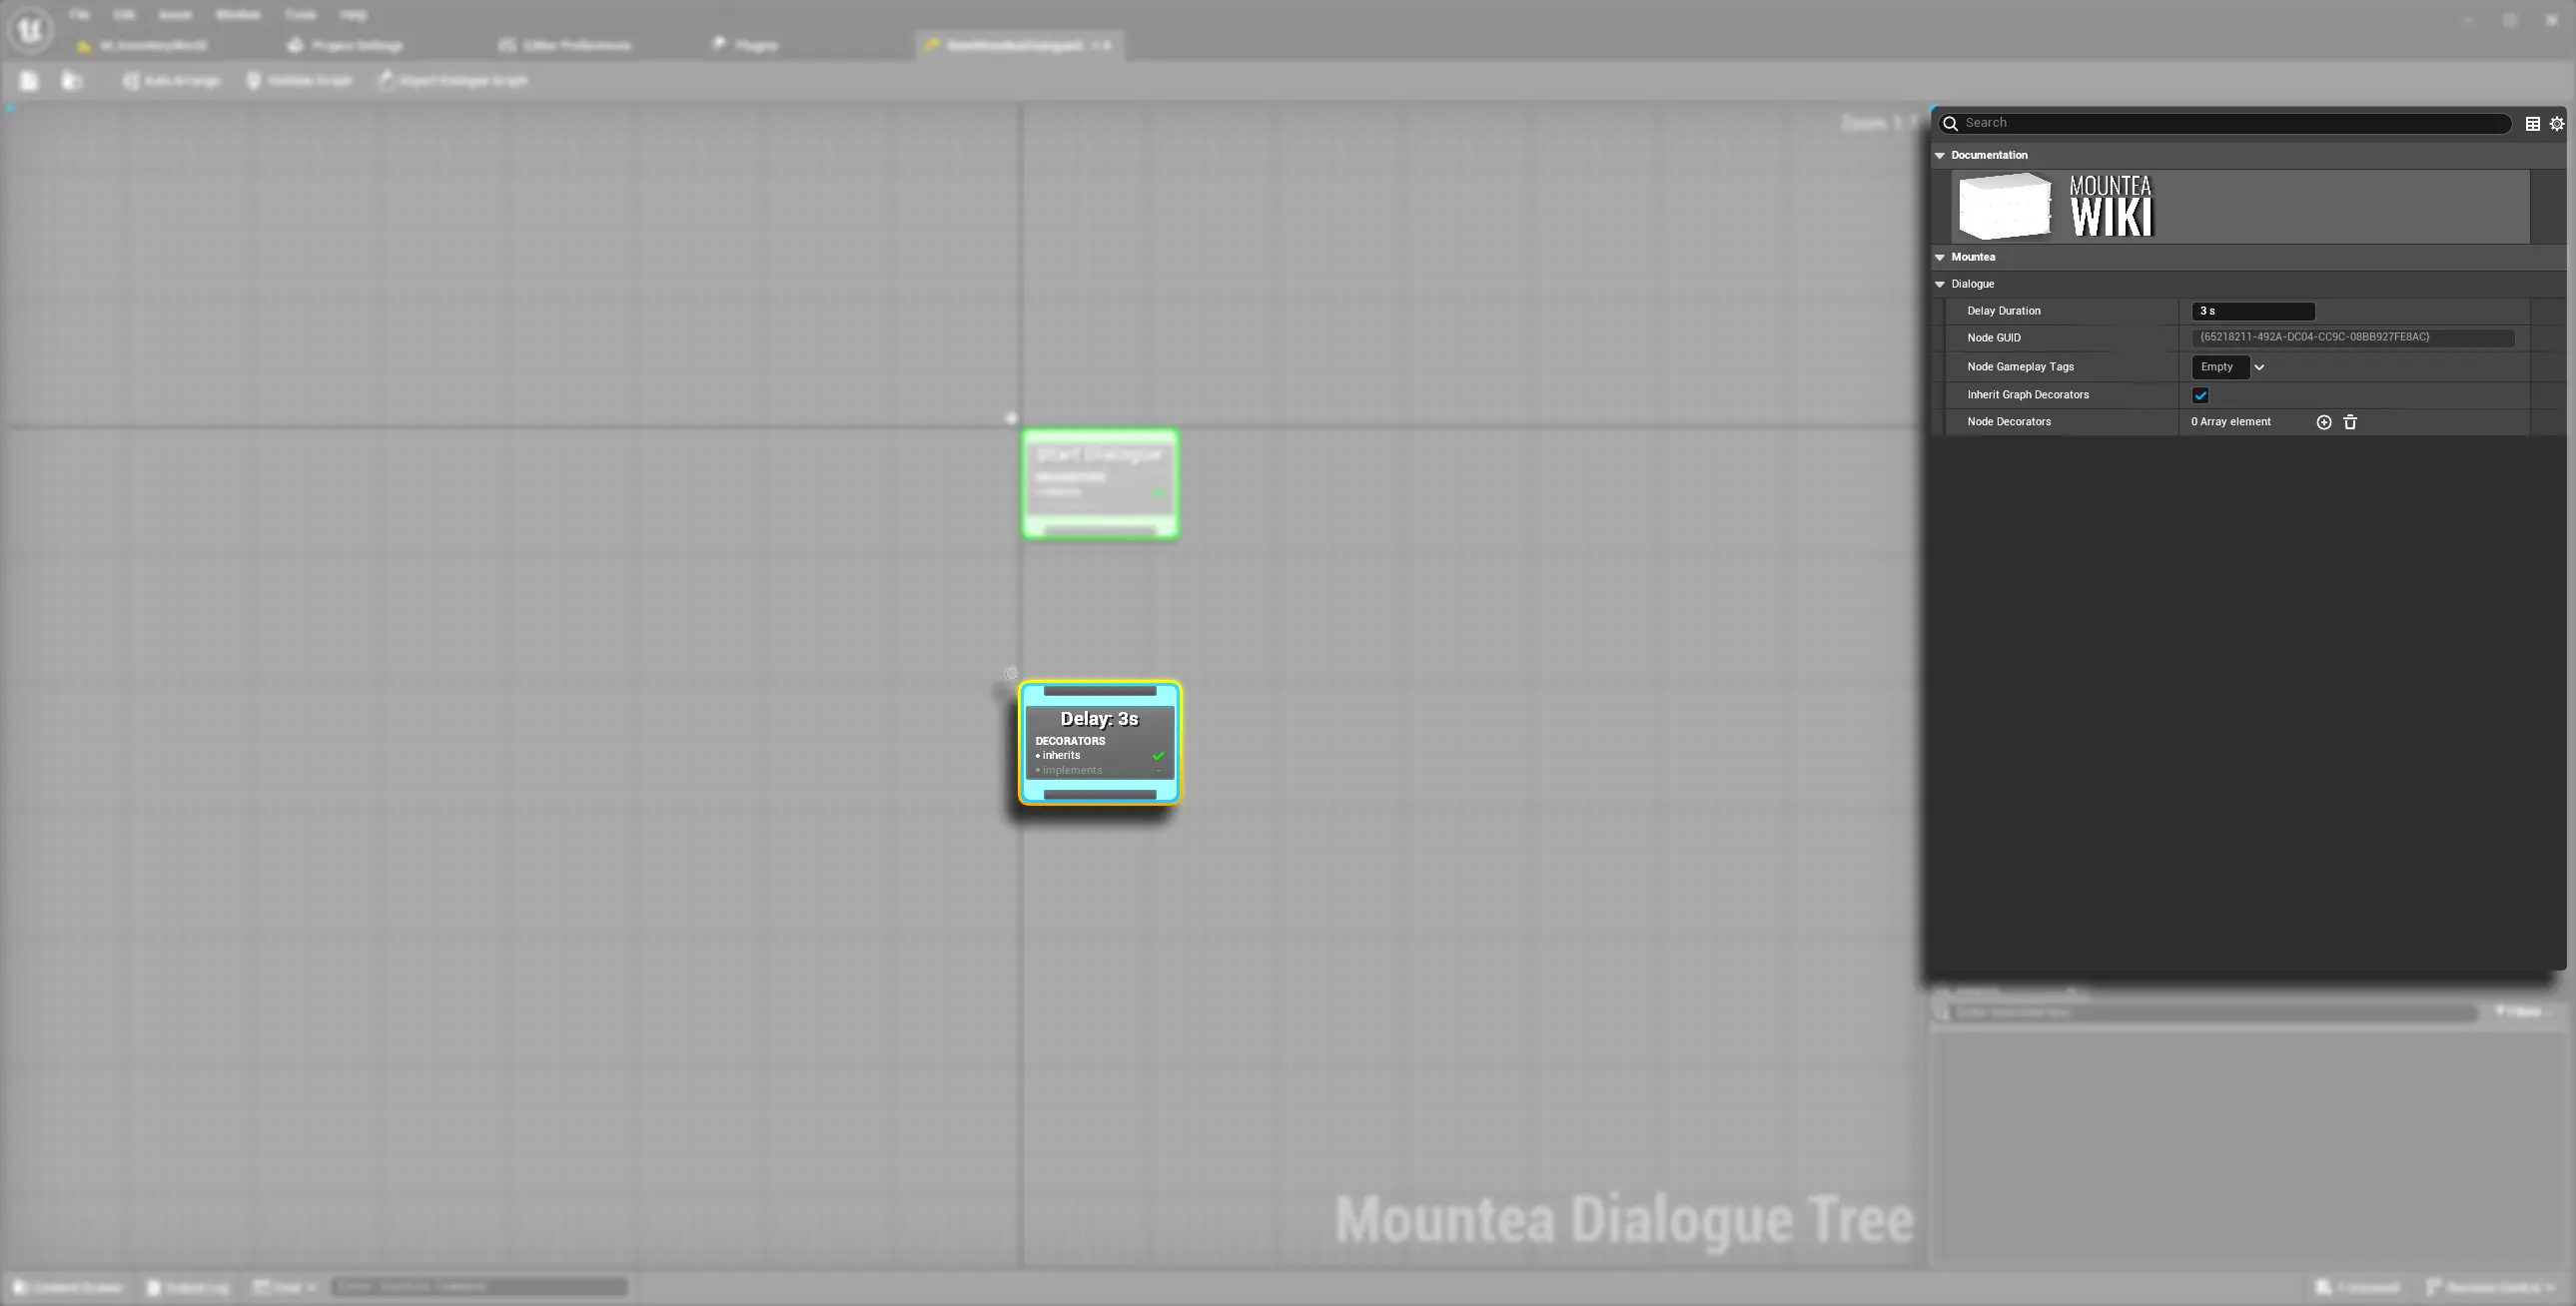
Task: Click the search magnifier icon in details
Action: (1950, 124)
